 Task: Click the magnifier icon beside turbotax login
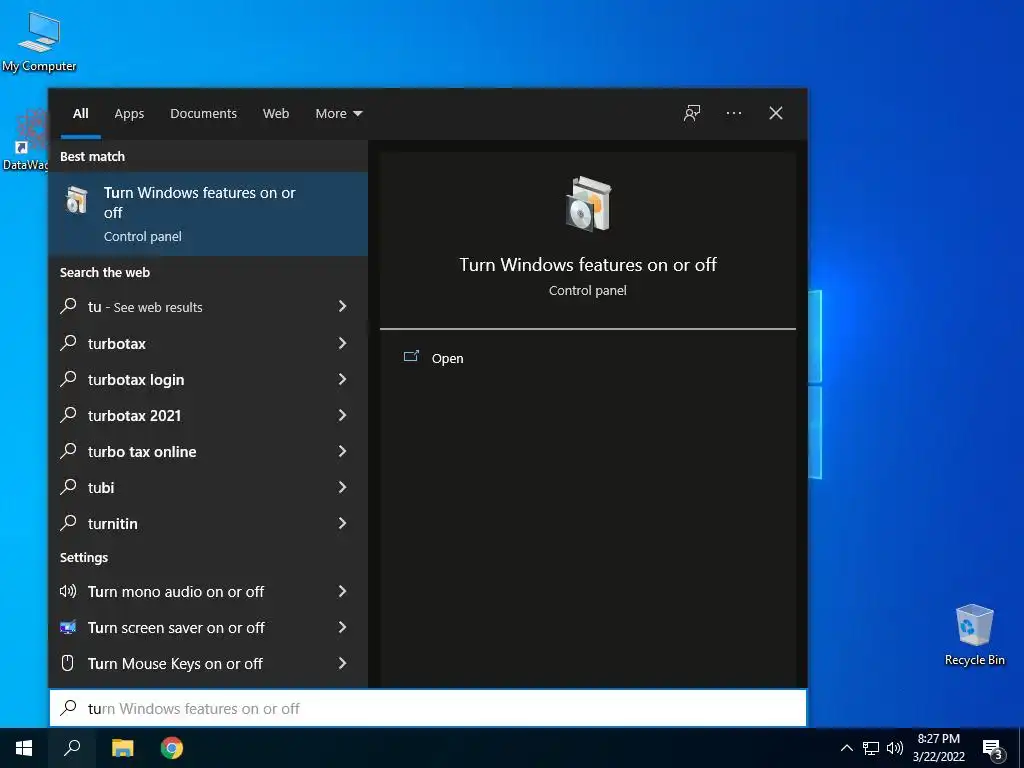(x=69, y=379)
